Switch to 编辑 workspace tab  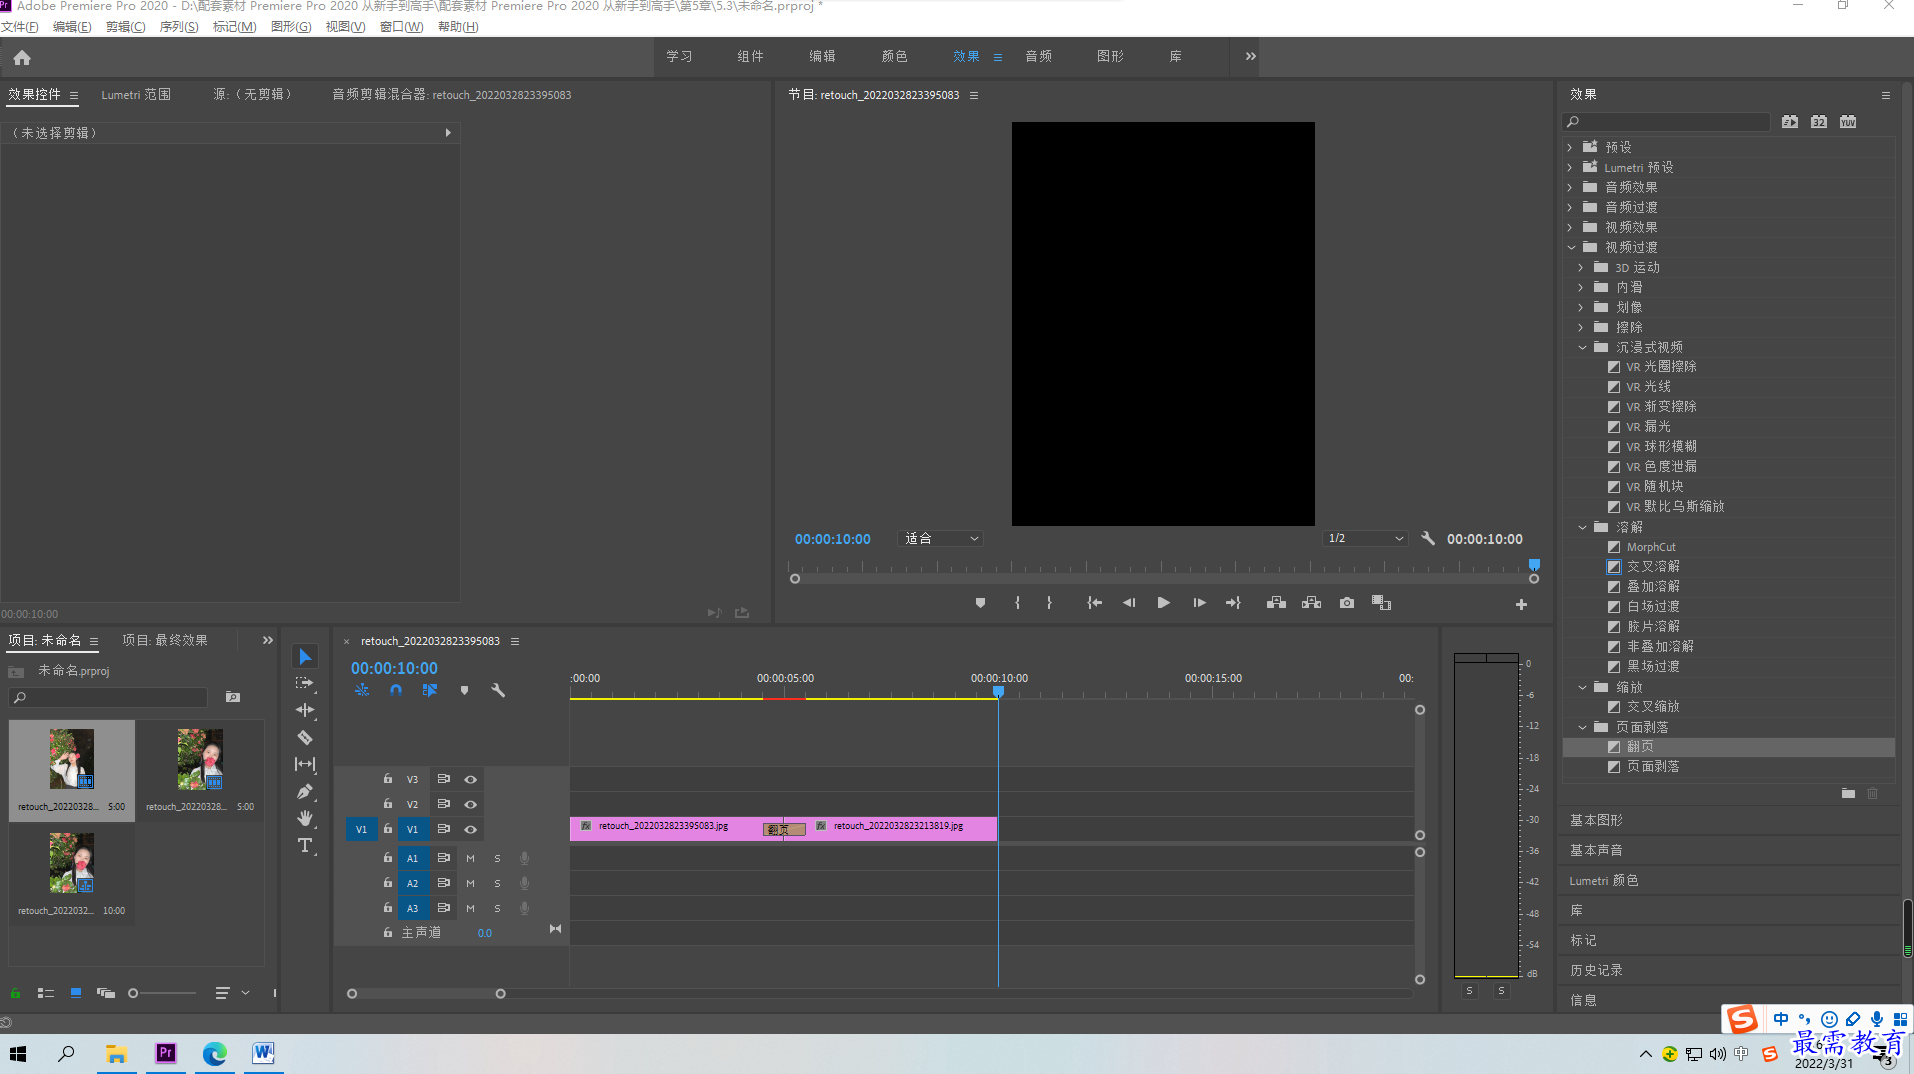pos(822,57)
